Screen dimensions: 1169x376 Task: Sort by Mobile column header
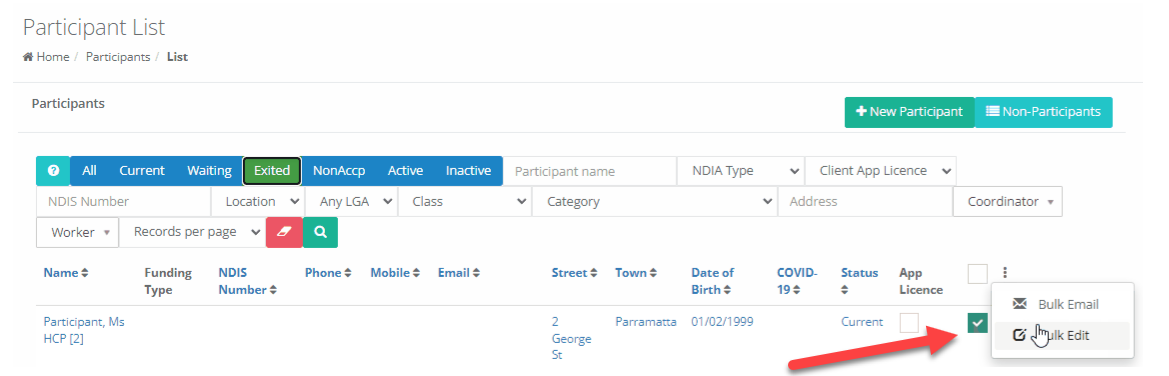click(395, 273)
